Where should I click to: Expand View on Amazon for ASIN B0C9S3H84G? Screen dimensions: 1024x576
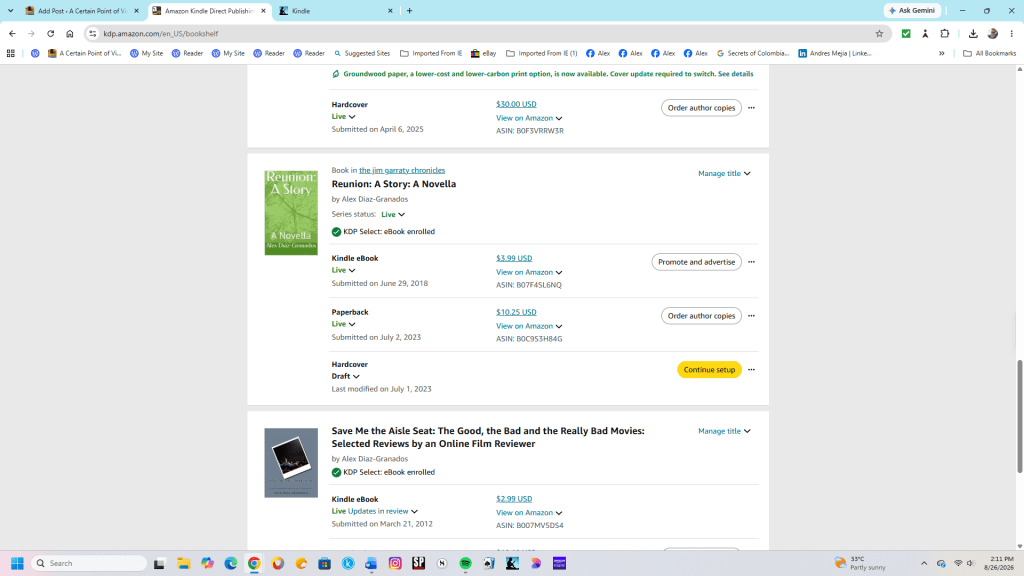(x=529, y=326)
